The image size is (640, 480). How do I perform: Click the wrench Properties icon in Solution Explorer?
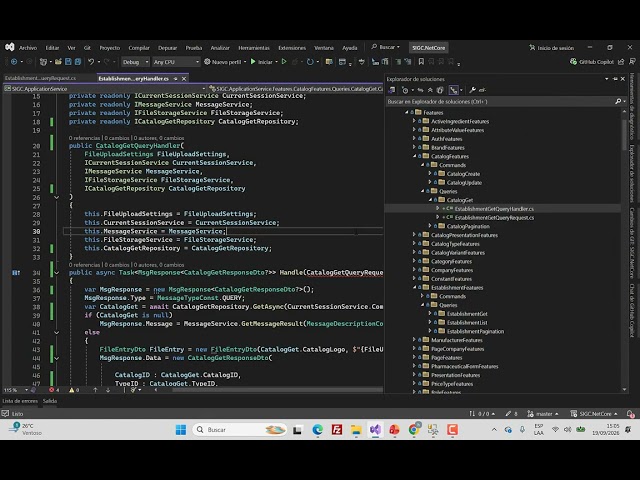click(472, 90)
